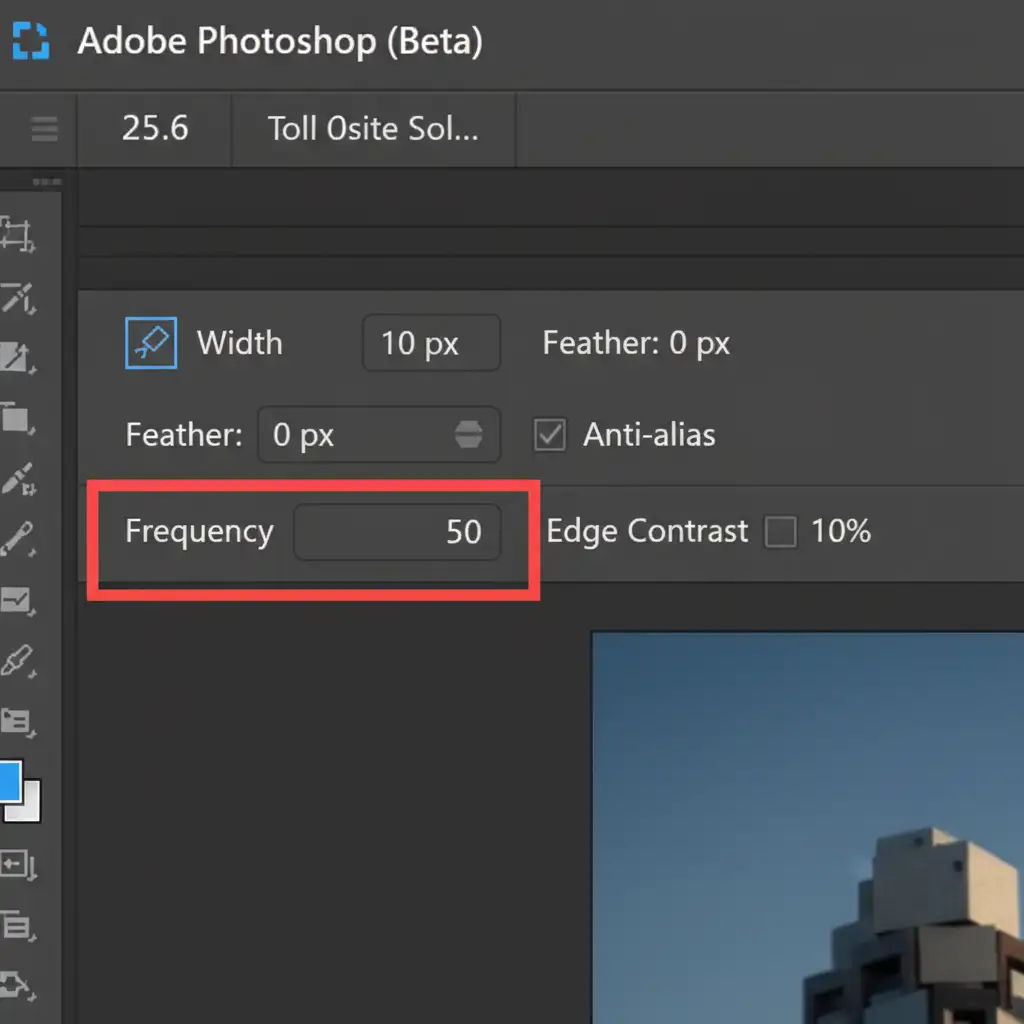
Task: Uncheck the Anti-alias checkbox
Action: [x=550, y=435]
